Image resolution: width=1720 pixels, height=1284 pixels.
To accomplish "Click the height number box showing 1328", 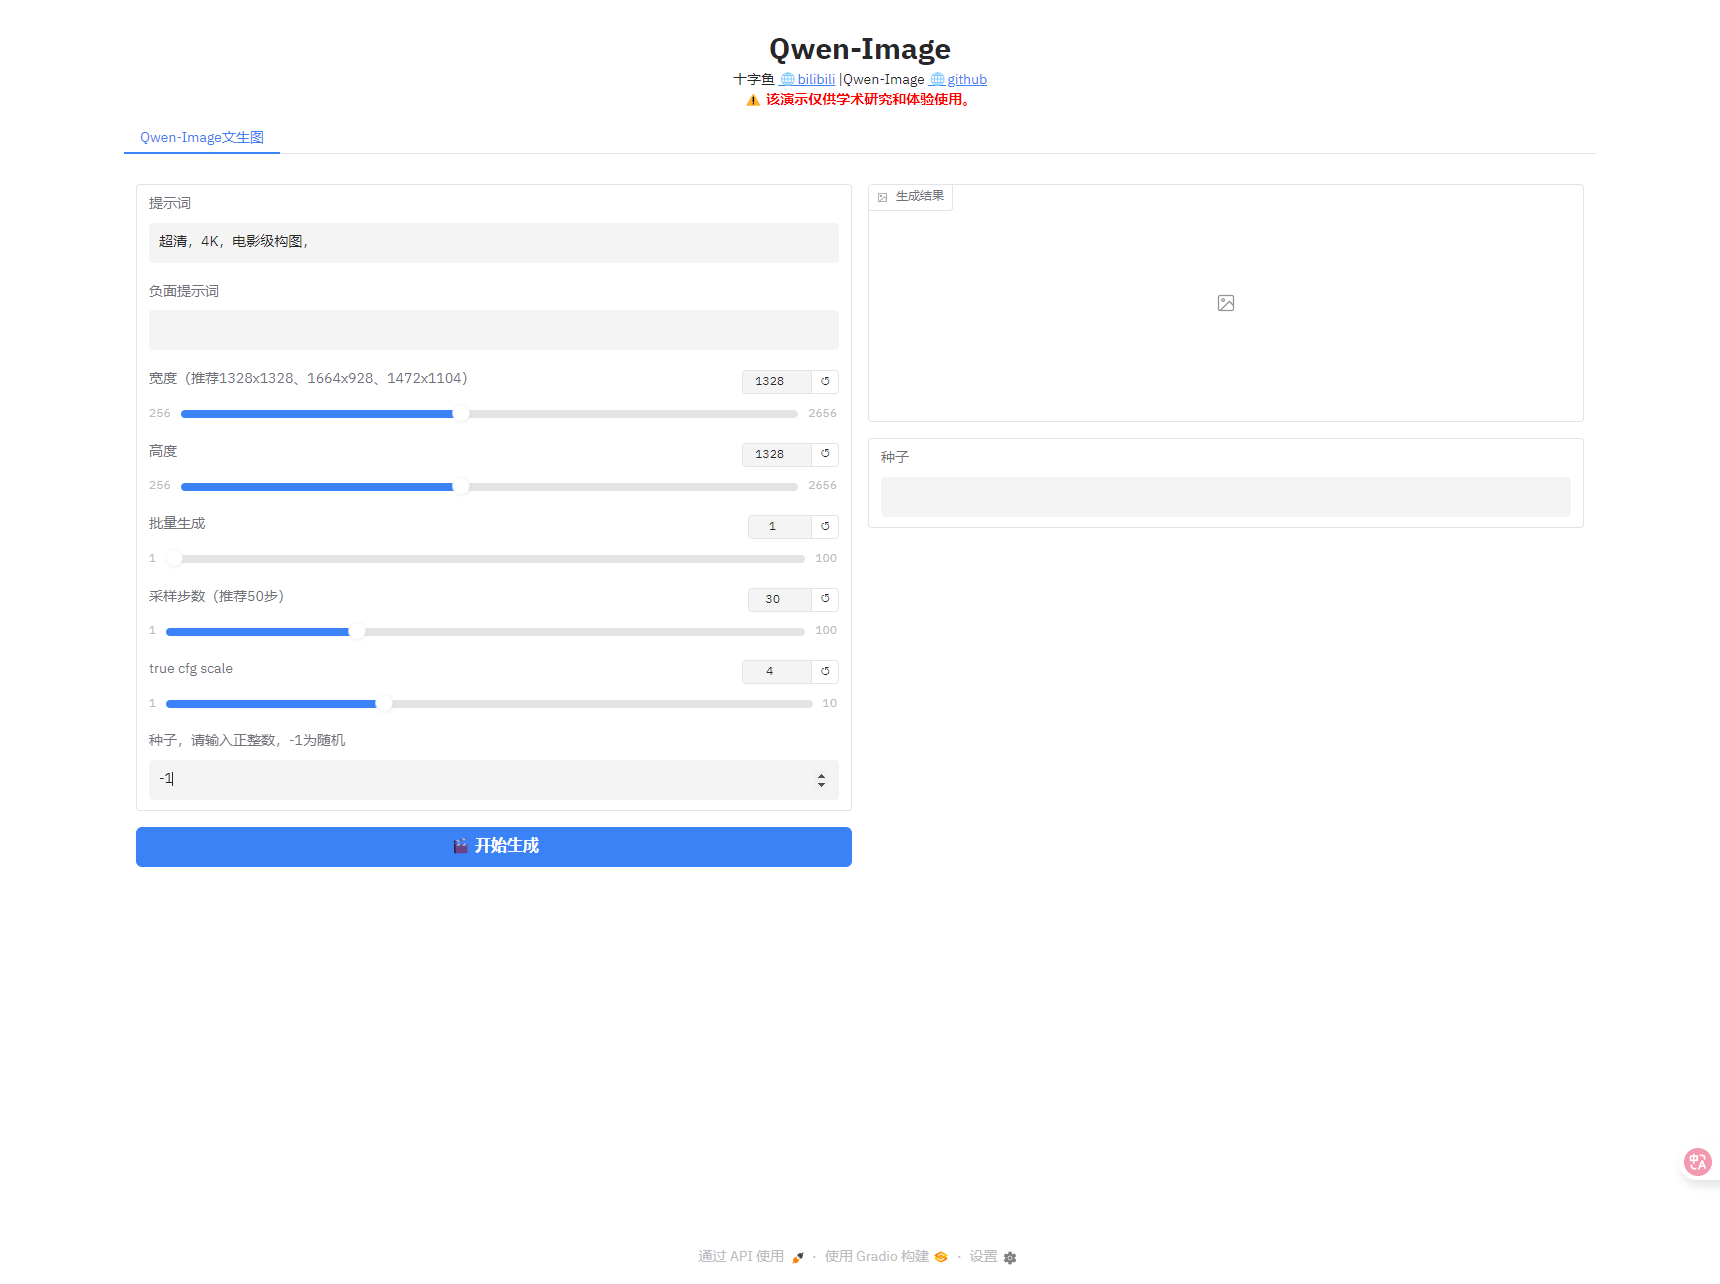I will click(x=777, y=454).
